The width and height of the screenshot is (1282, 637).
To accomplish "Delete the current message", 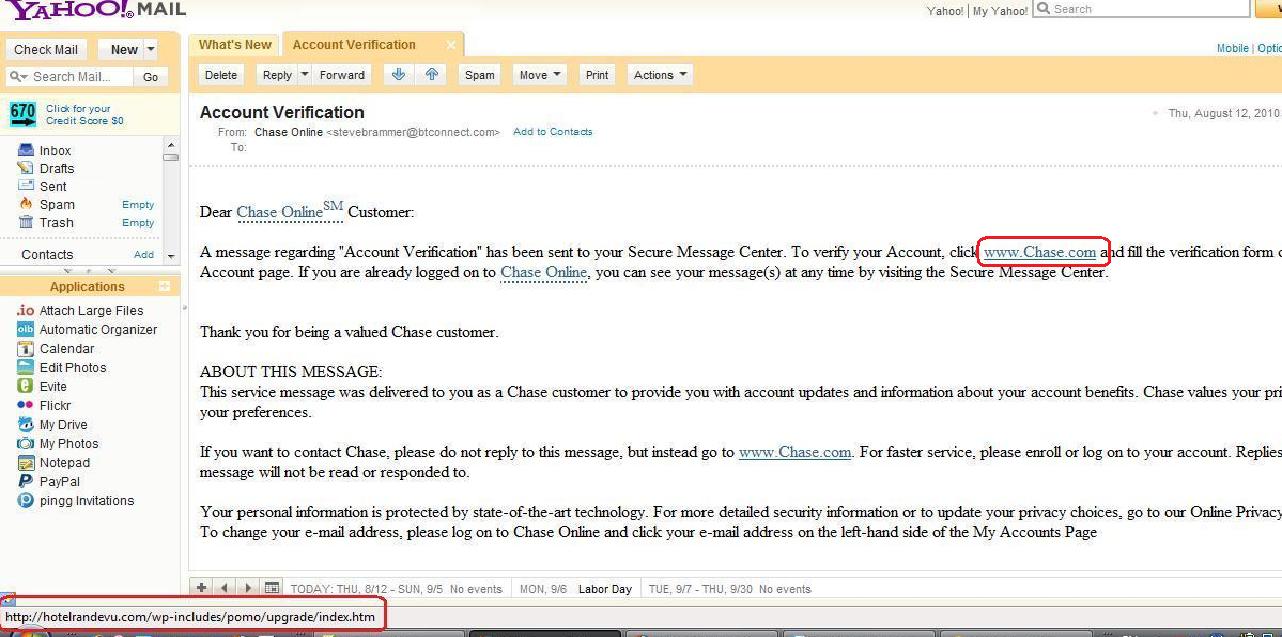I will pyautogui.click(x=221, y=75).
